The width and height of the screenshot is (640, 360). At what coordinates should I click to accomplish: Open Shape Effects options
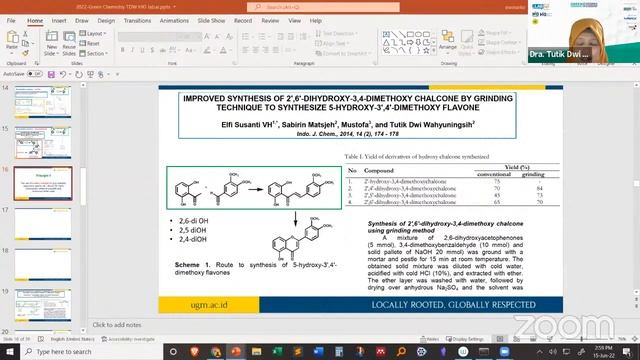coord(499,52)
